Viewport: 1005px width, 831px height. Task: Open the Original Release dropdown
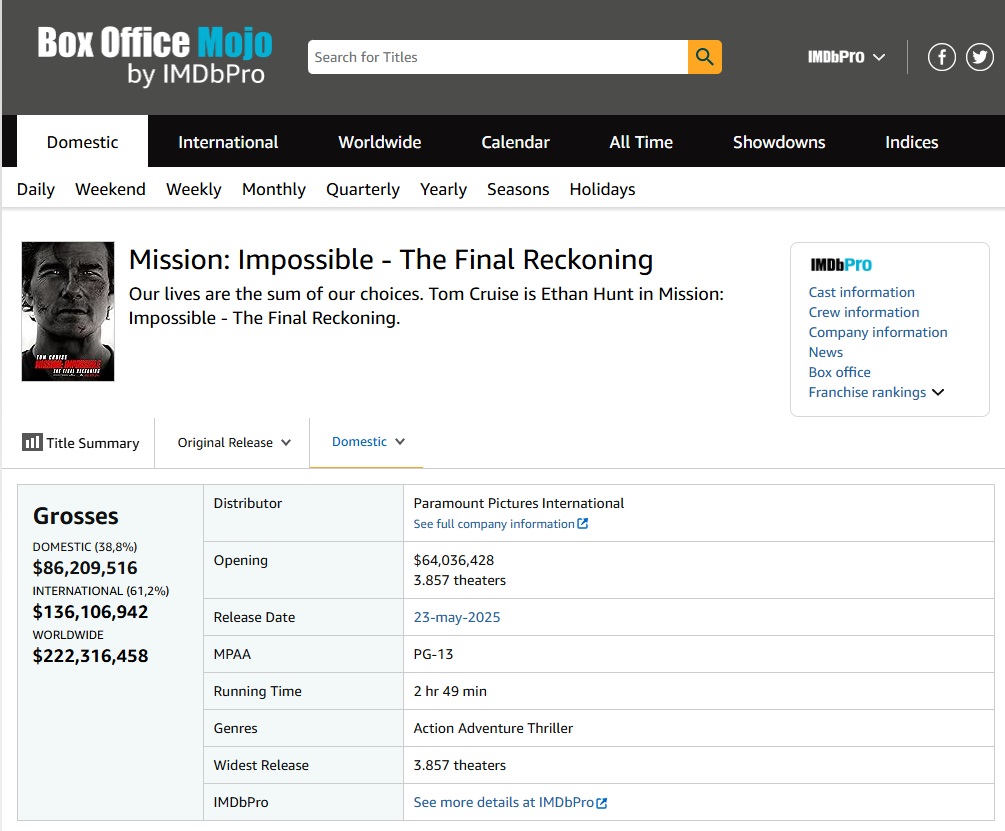point(234,443)
